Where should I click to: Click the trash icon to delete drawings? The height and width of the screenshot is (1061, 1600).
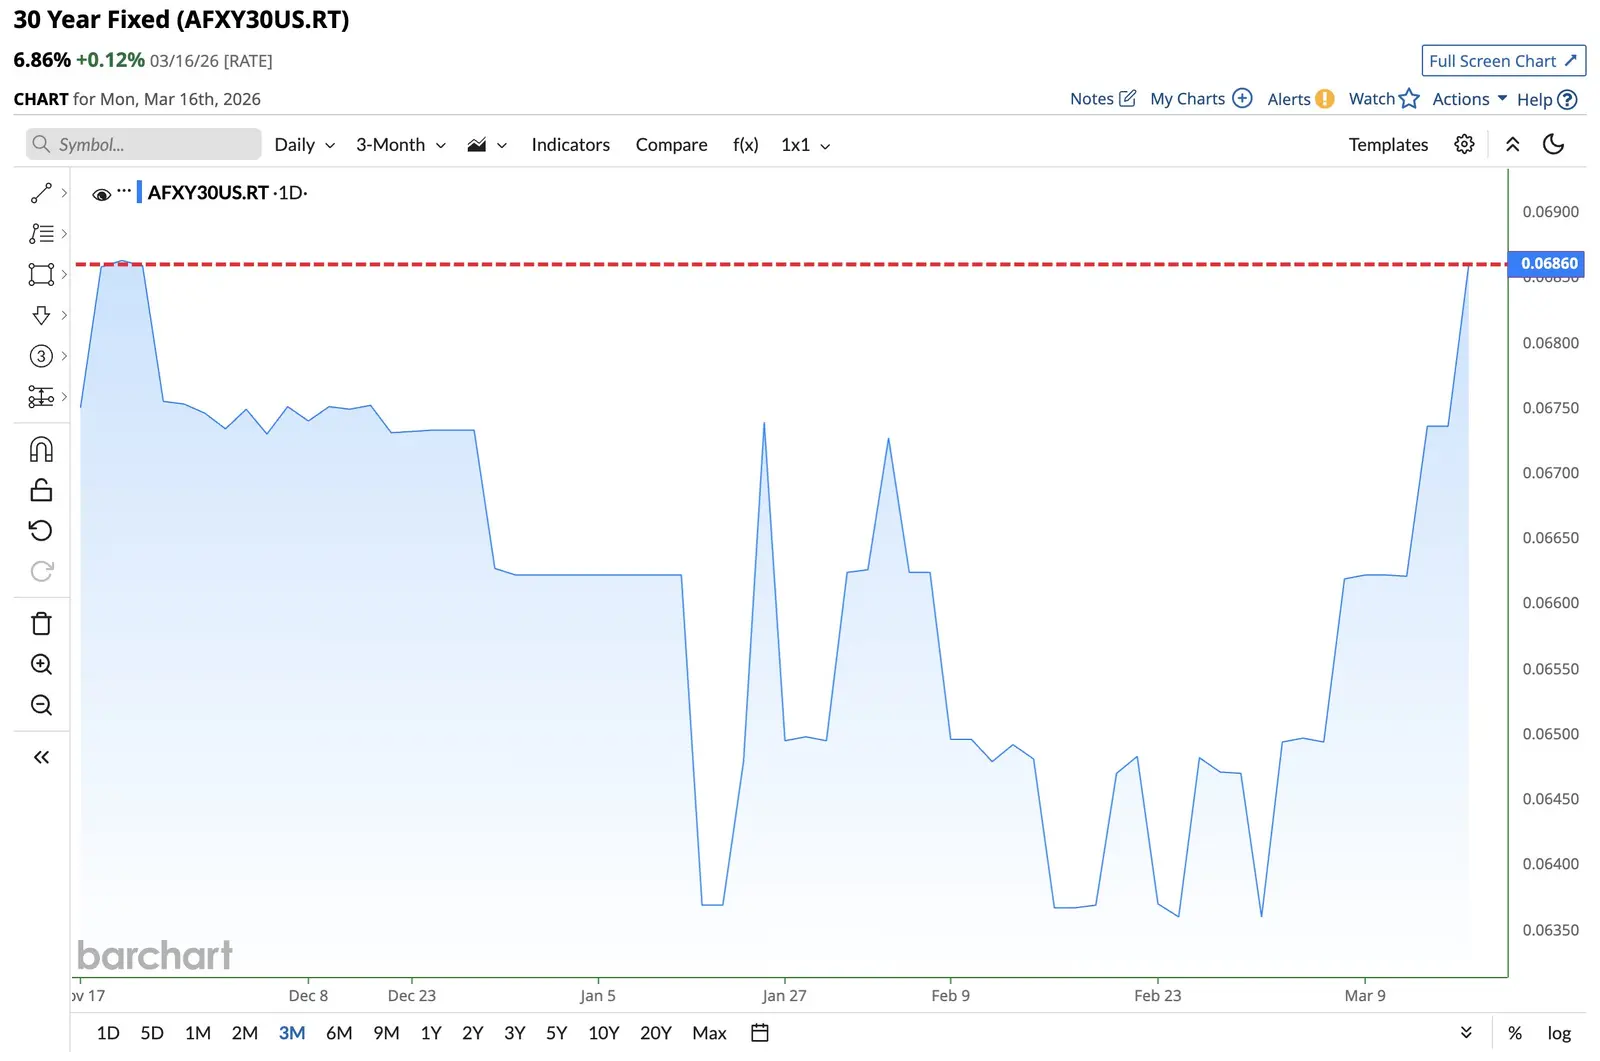point(41,624)
